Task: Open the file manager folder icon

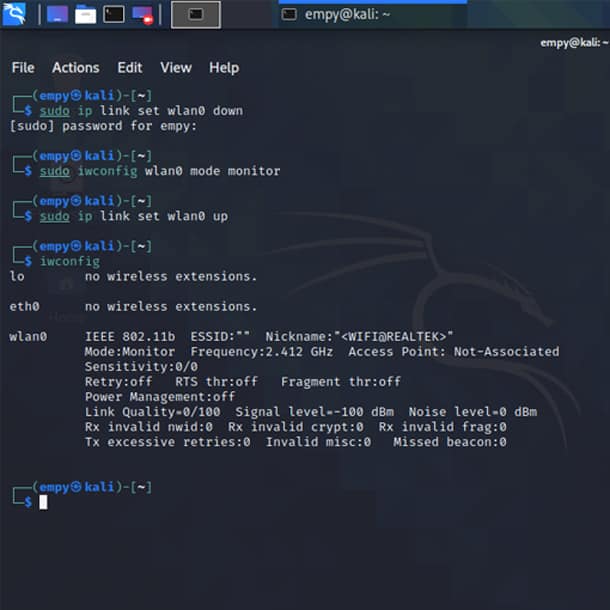Action: coord(85,14)
